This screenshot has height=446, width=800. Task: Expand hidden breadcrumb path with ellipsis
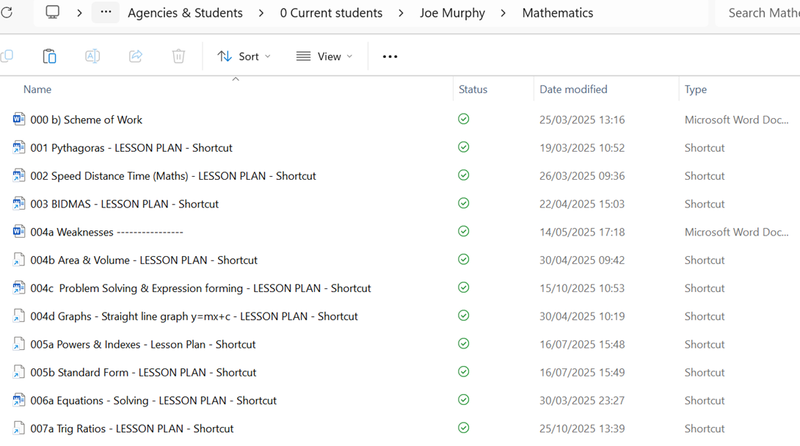(x=106, y=13)
